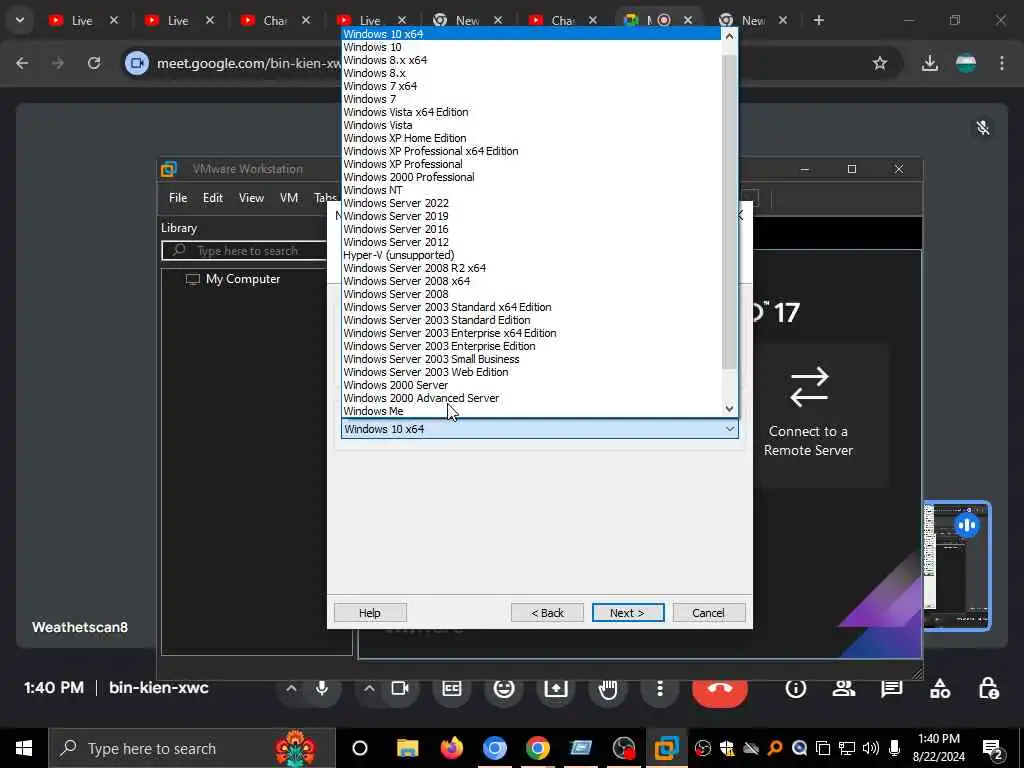Click the Present now screen share icon

[556, 688]
